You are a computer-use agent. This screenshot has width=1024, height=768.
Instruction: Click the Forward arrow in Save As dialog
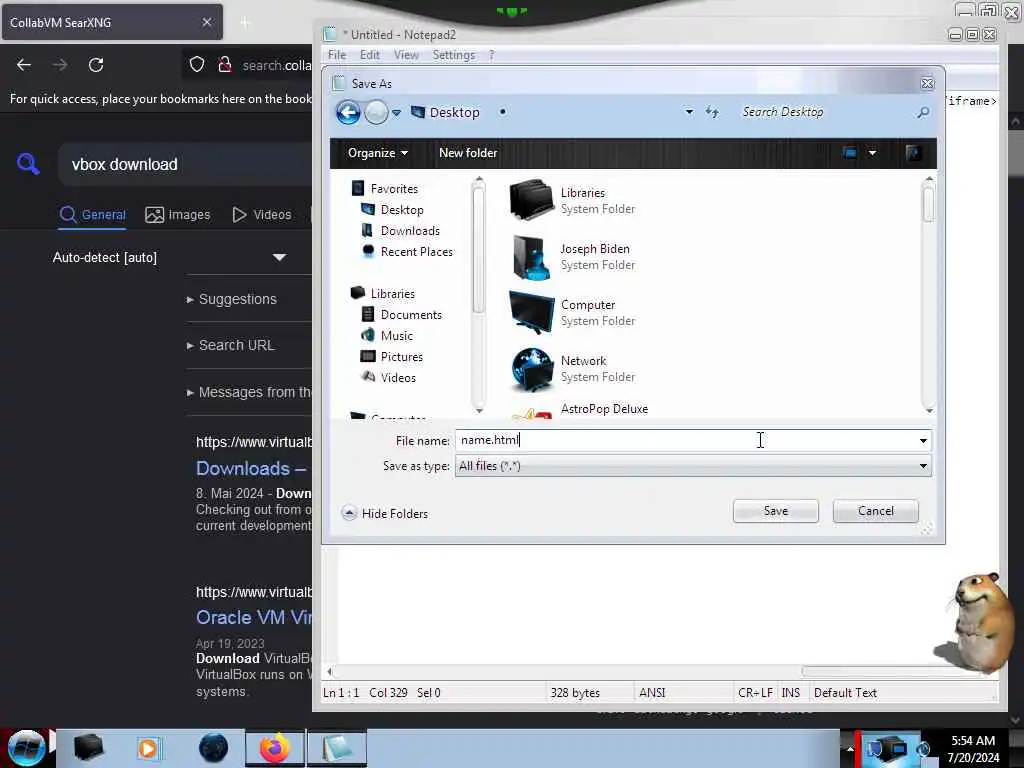click(376, 112)
